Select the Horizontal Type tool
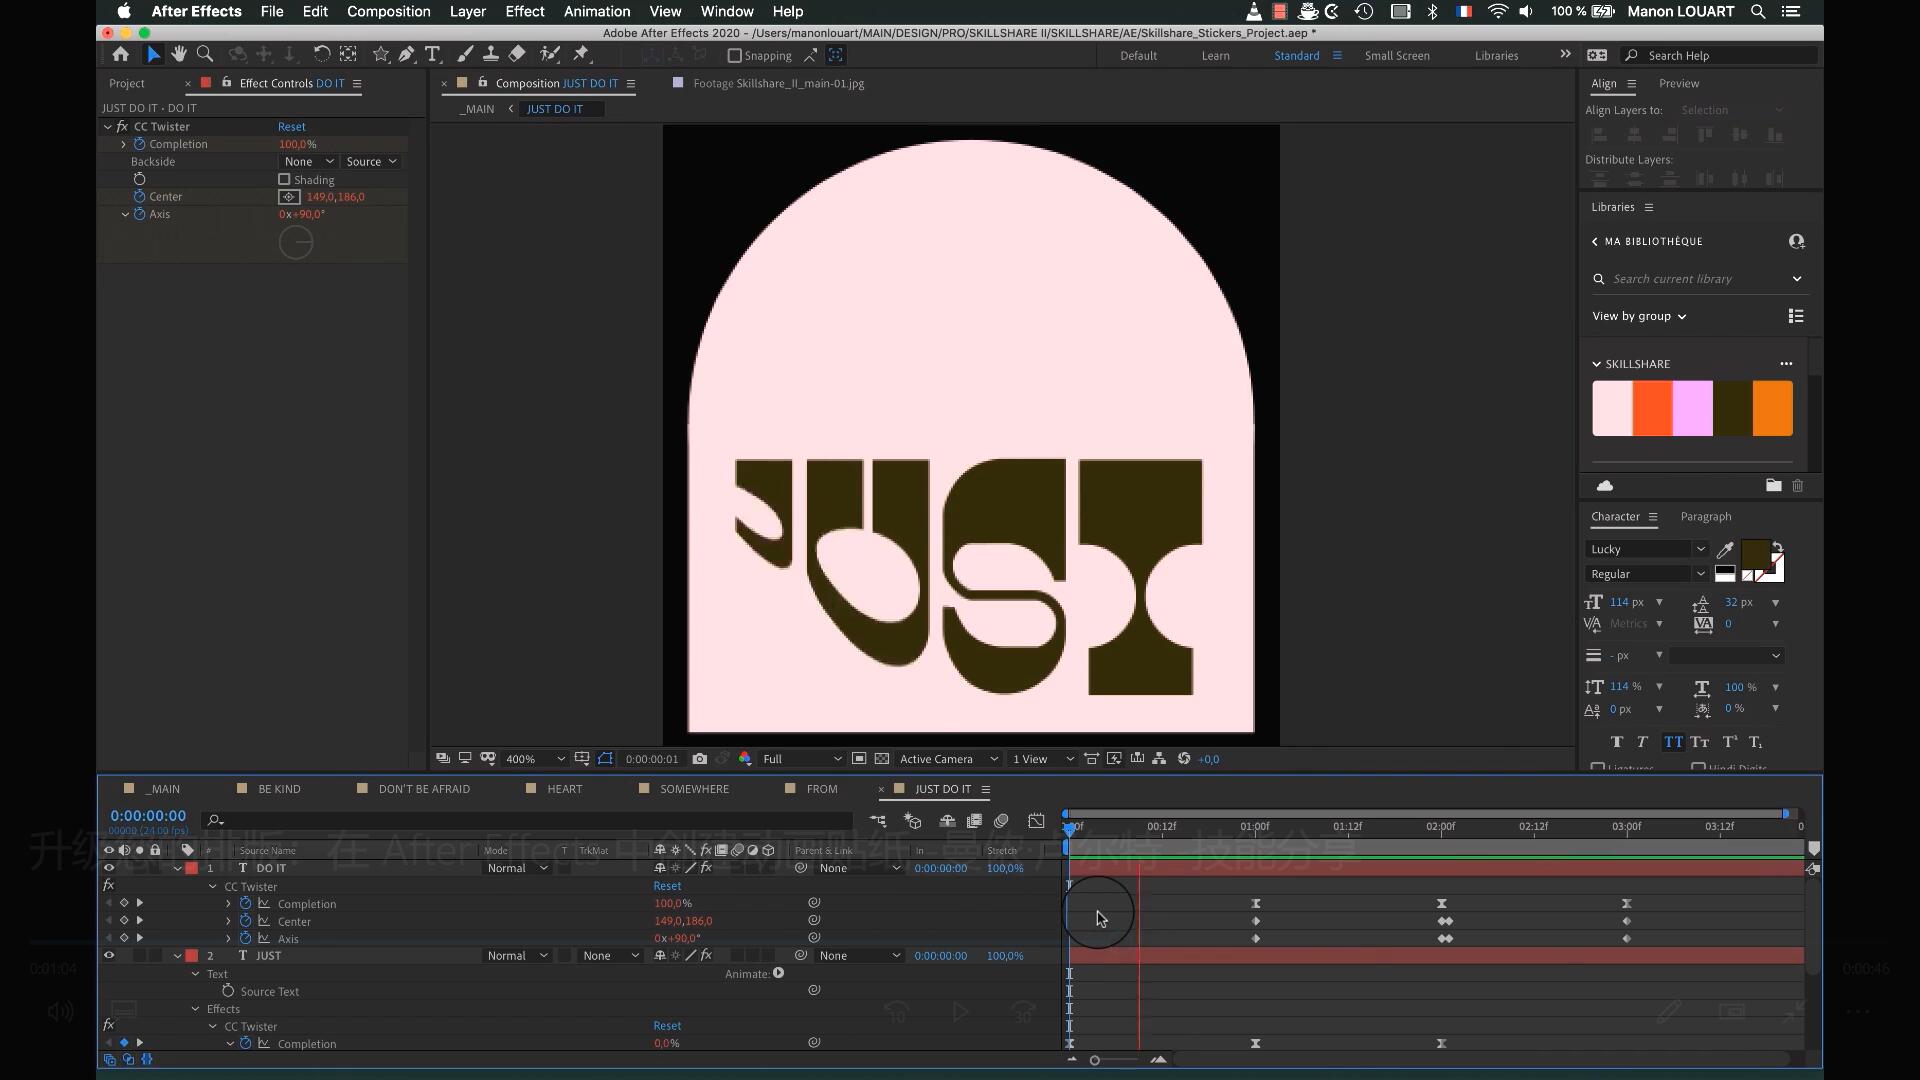Screen dimensions: 1920x1080 click(x=433, y=54)
